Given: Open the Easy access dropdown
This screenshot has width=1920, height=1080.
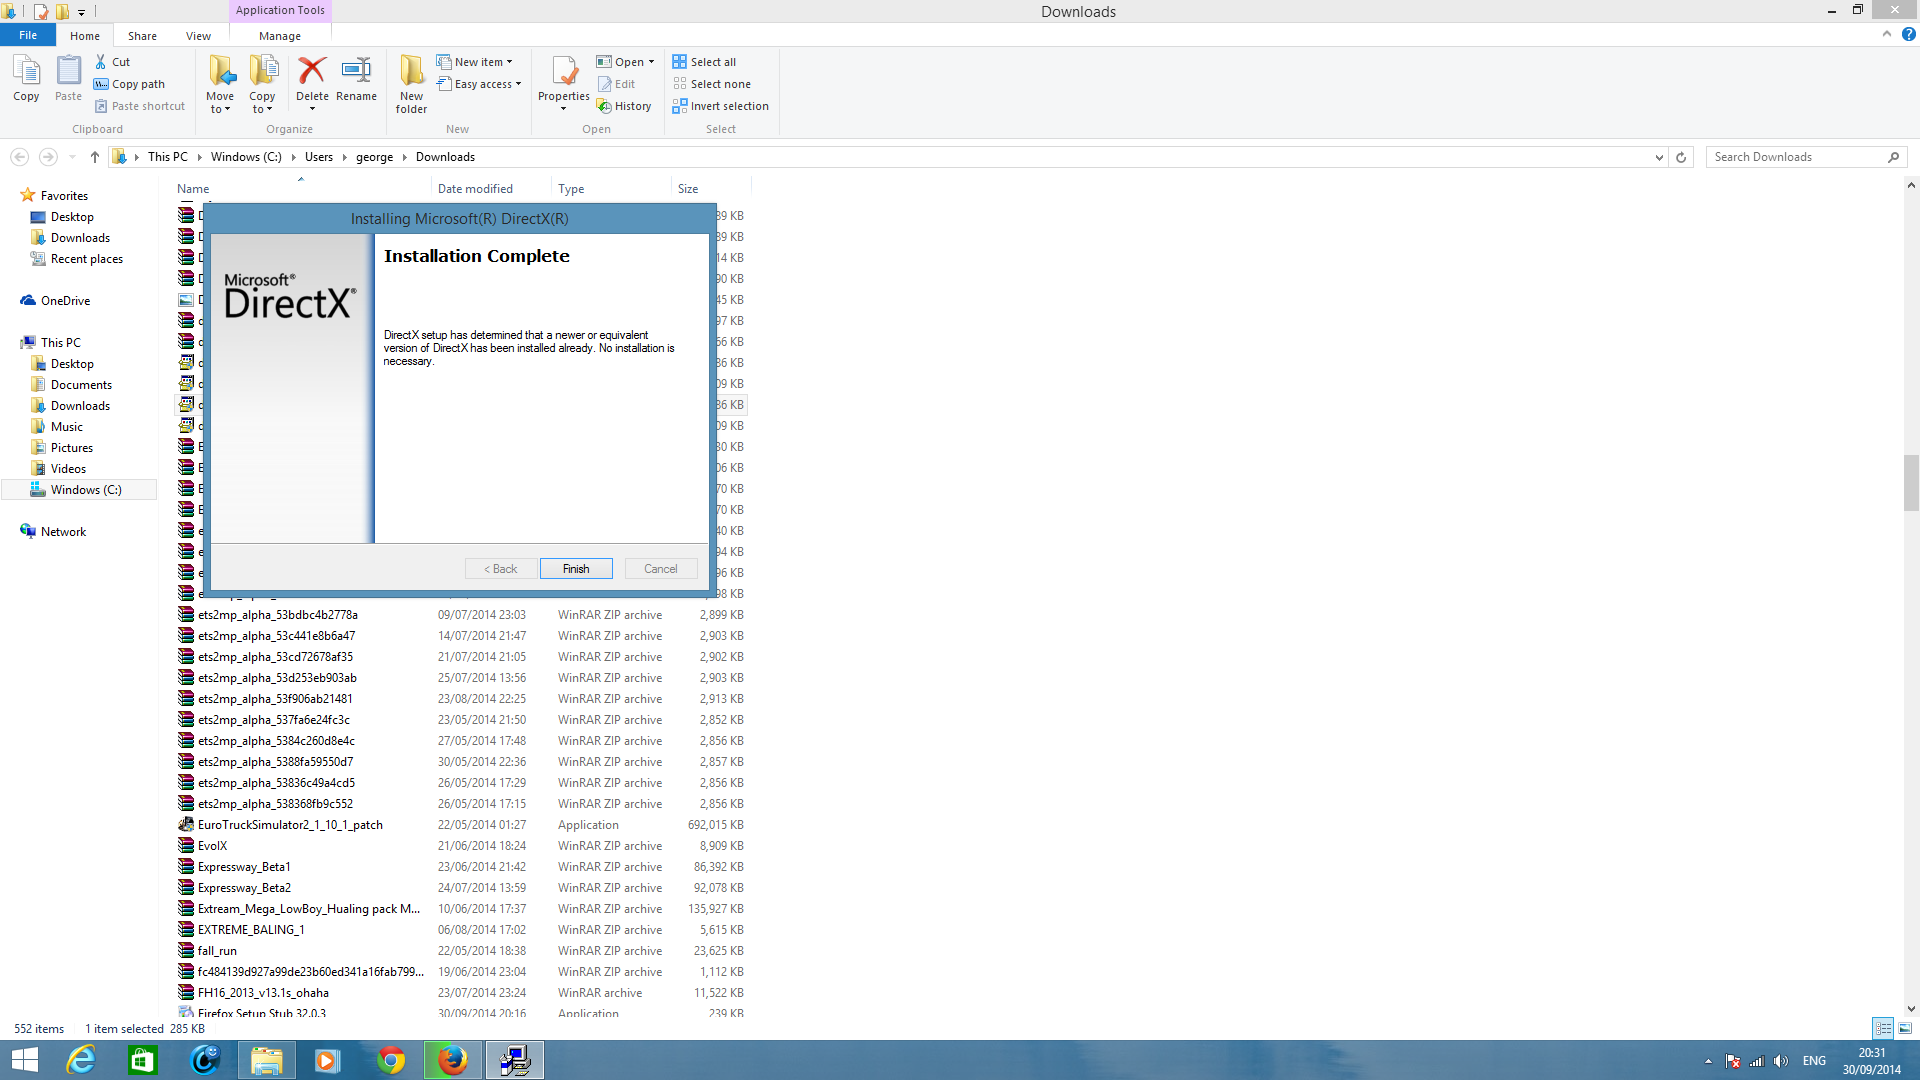Looking at the screenshot, I should [480, 84].
